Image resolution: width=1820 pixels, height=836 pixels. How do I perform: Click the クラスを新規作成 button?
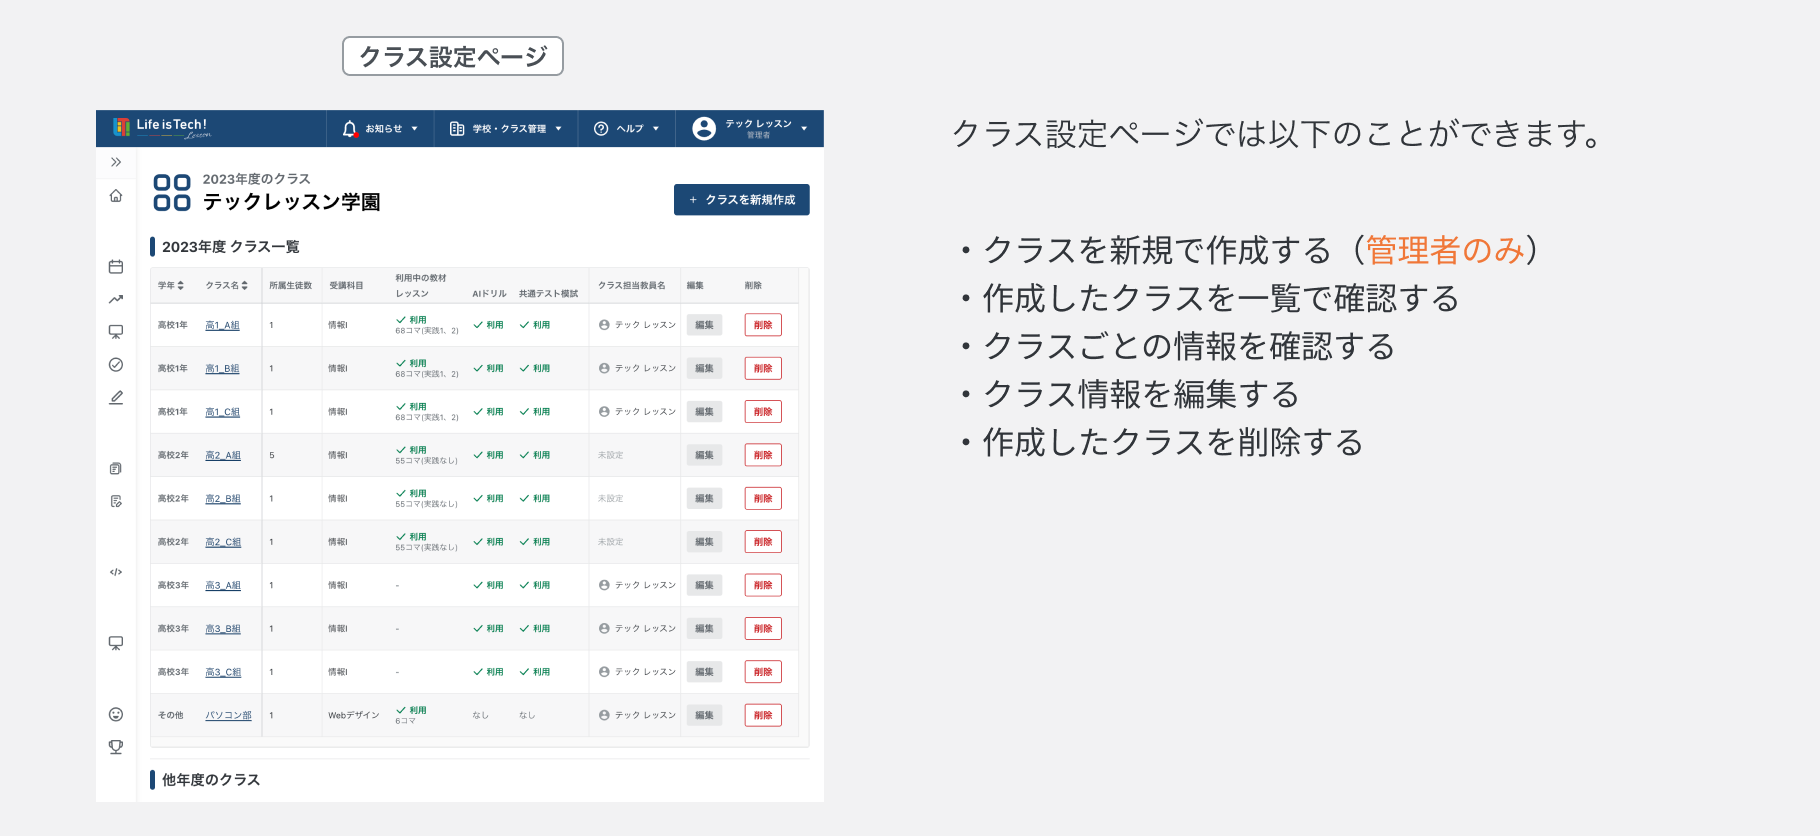(742, 200)
